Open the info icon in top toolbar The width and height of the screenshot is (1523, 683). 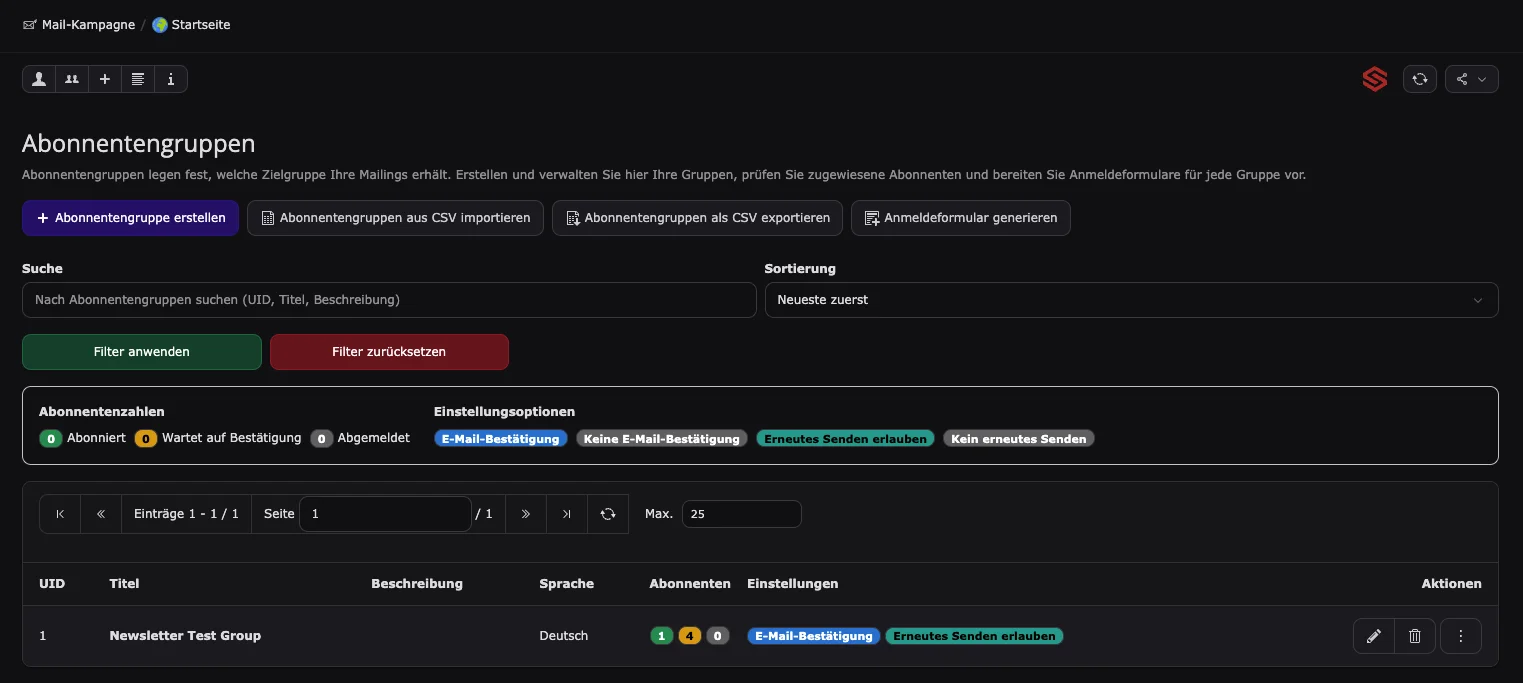pos(171,79)
